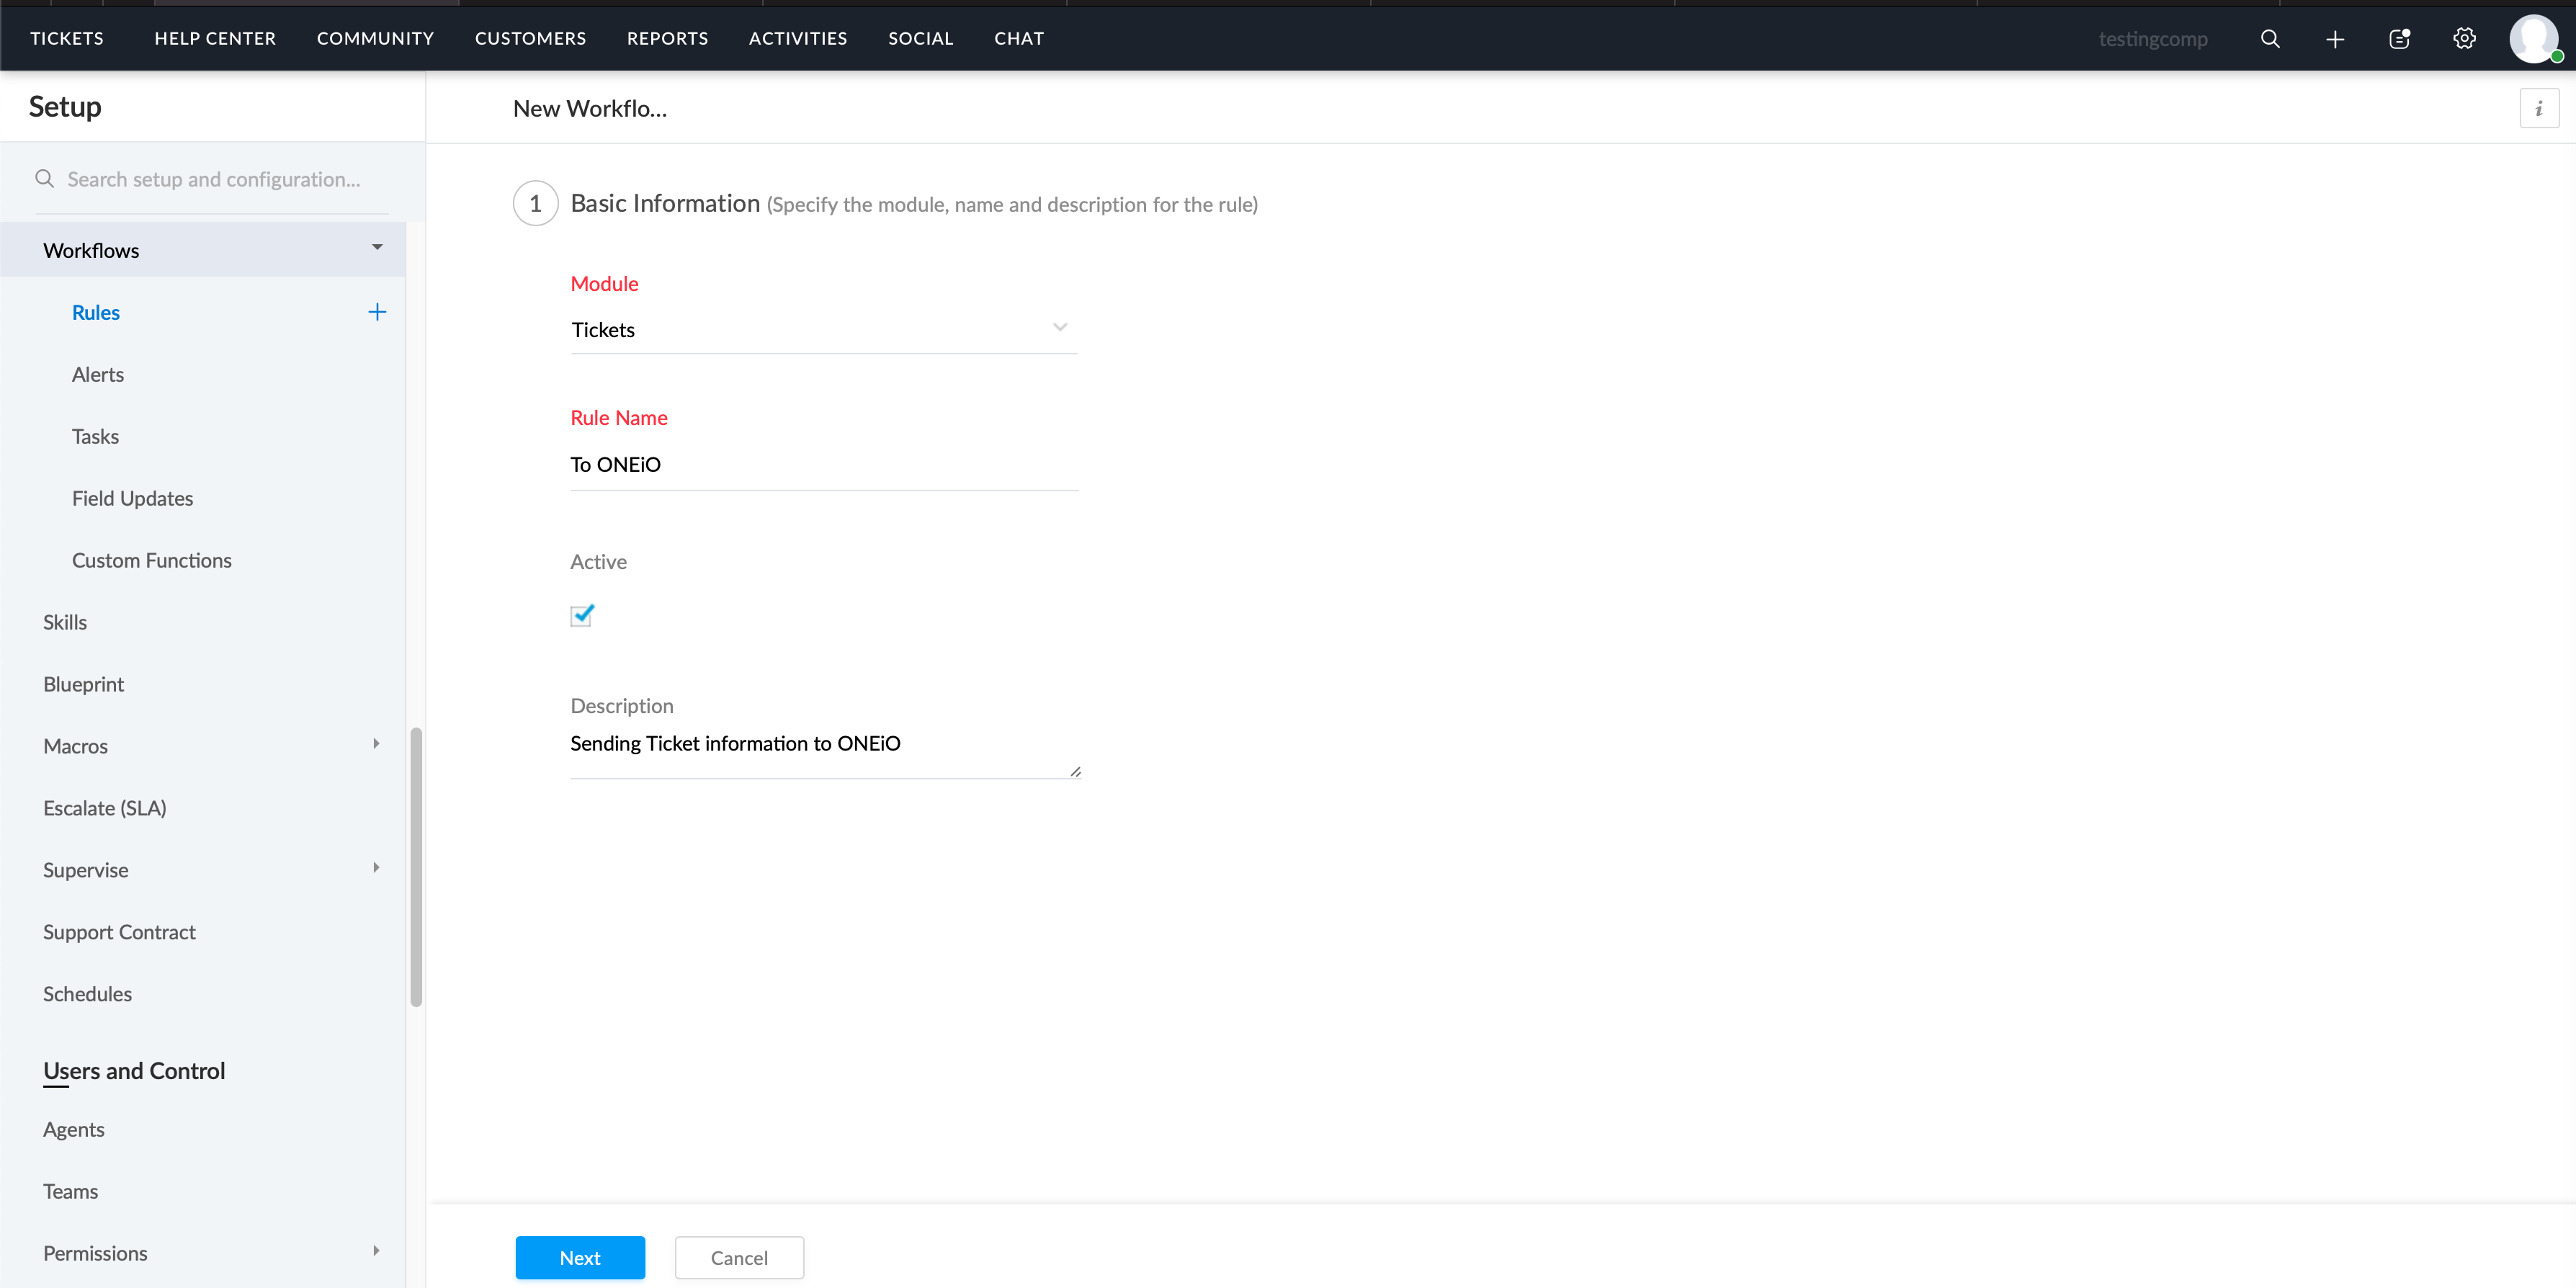
Task: Click the testingcomp portal name
Action: [x=2153, y=39]
